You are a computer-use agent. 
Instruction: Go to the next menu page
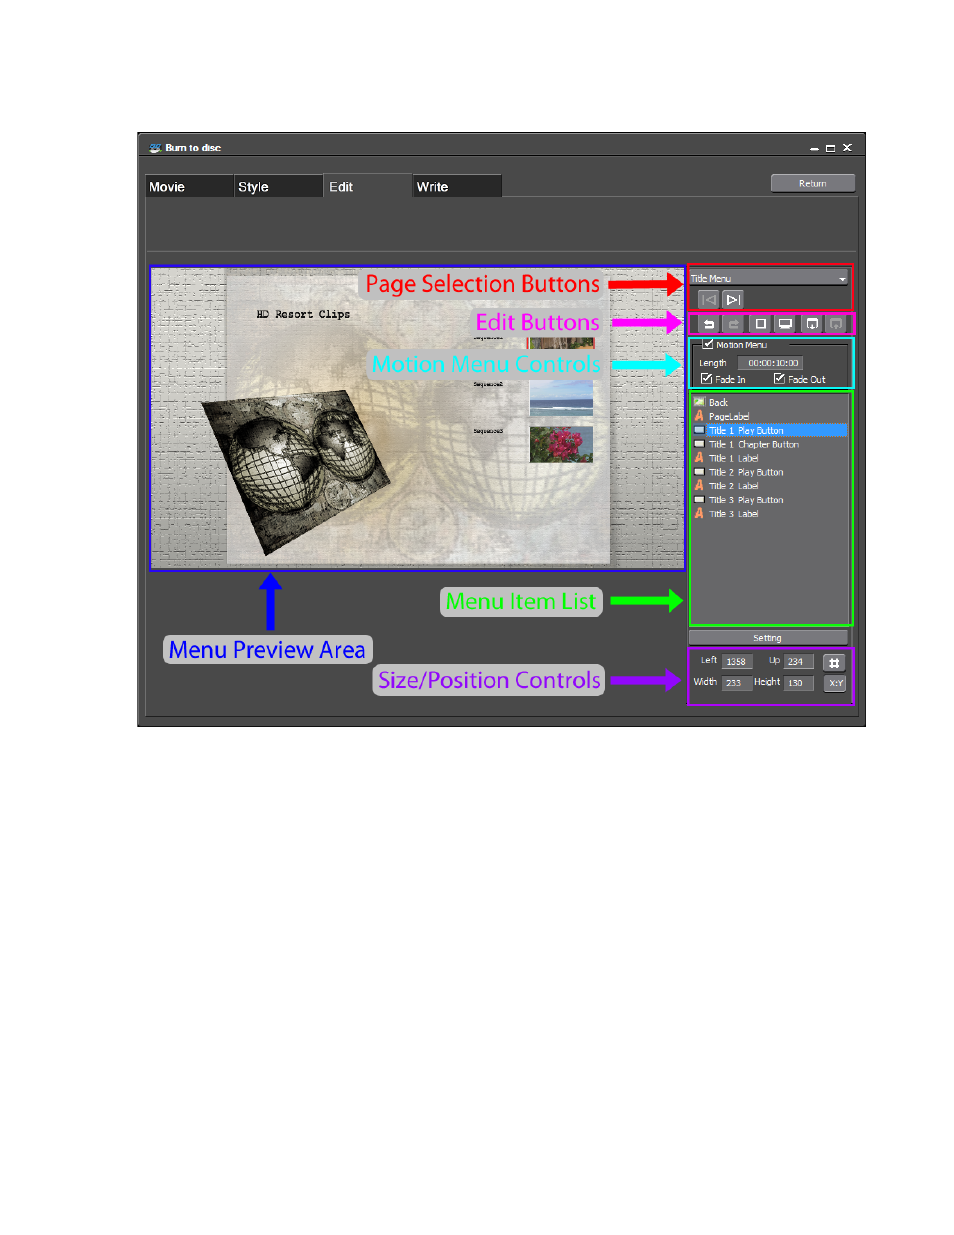point(733,299)
